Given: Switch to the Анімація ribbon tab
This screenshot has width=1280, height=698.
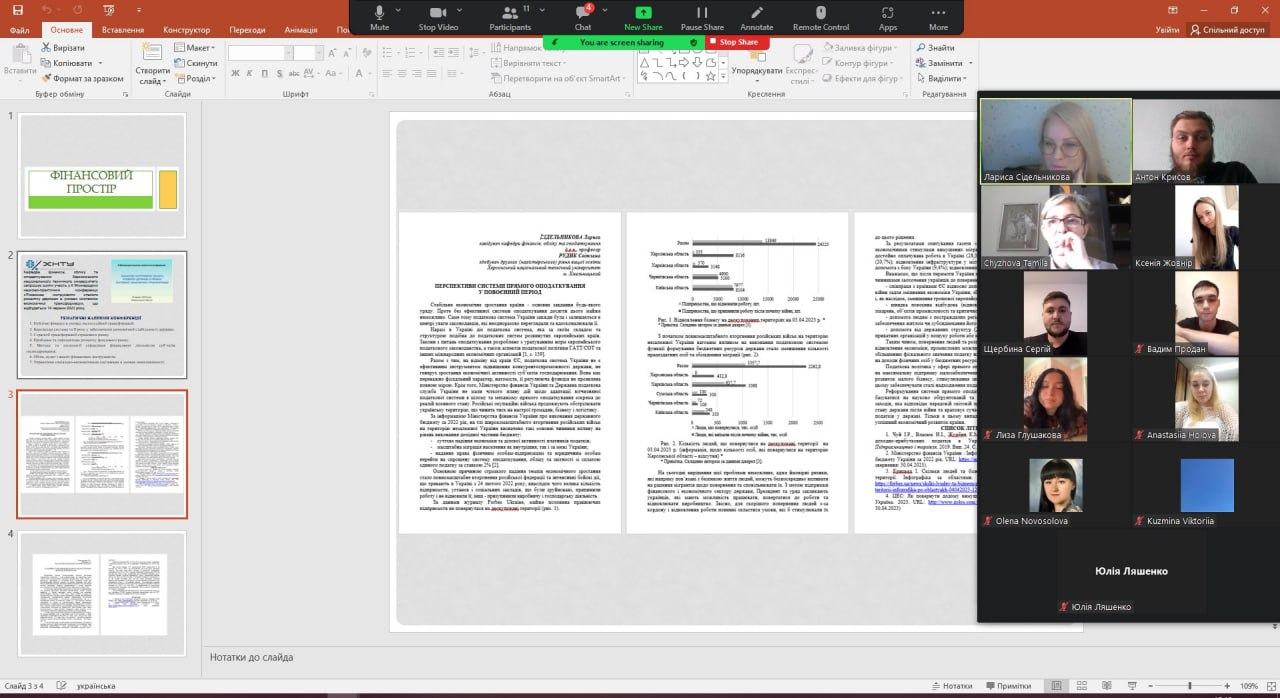Looking at the screenshot, I should click(301, 30).
